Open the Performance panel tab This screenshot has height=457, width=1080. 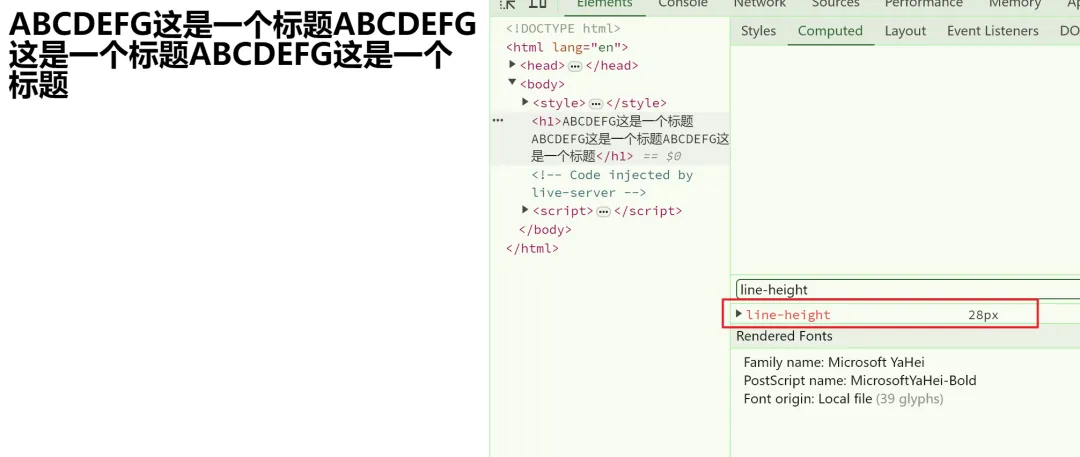click(924, 4)
